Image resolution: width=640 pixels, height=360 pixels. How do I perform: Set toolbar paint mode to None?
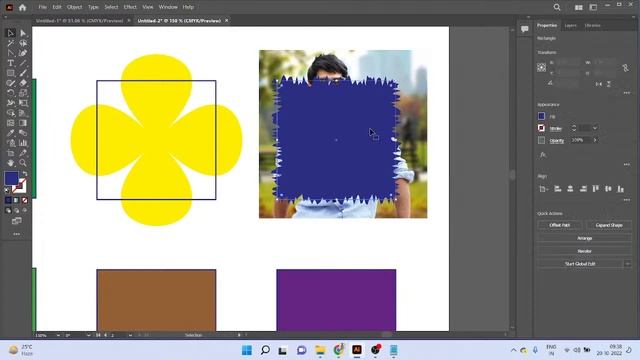[24, 200]
